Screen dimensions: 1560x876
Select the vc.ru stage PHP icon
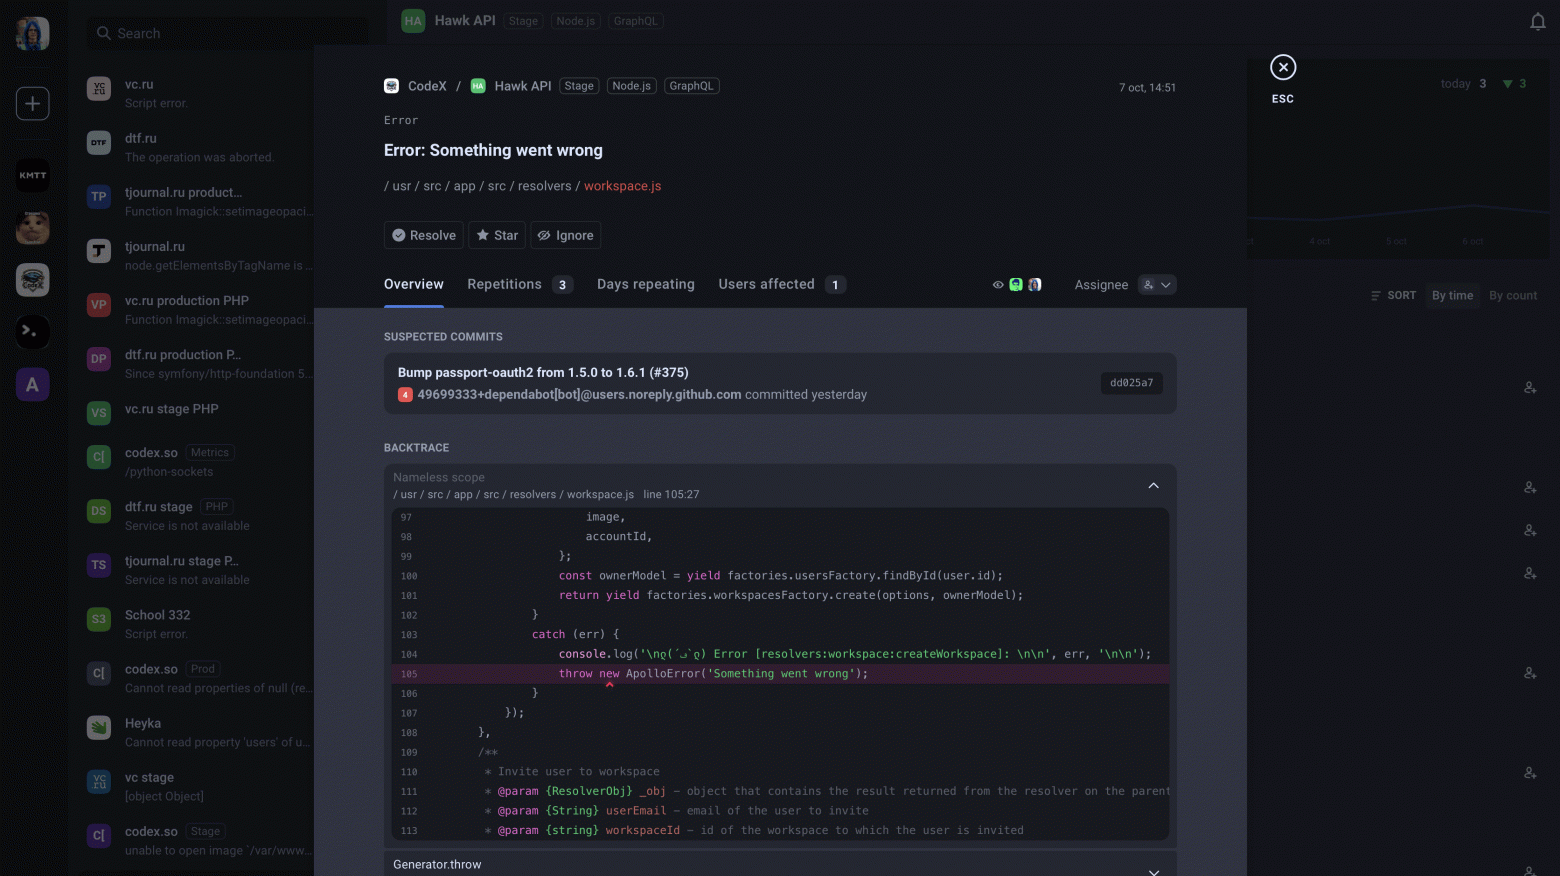pyautogui.click(x=99, y=413)
